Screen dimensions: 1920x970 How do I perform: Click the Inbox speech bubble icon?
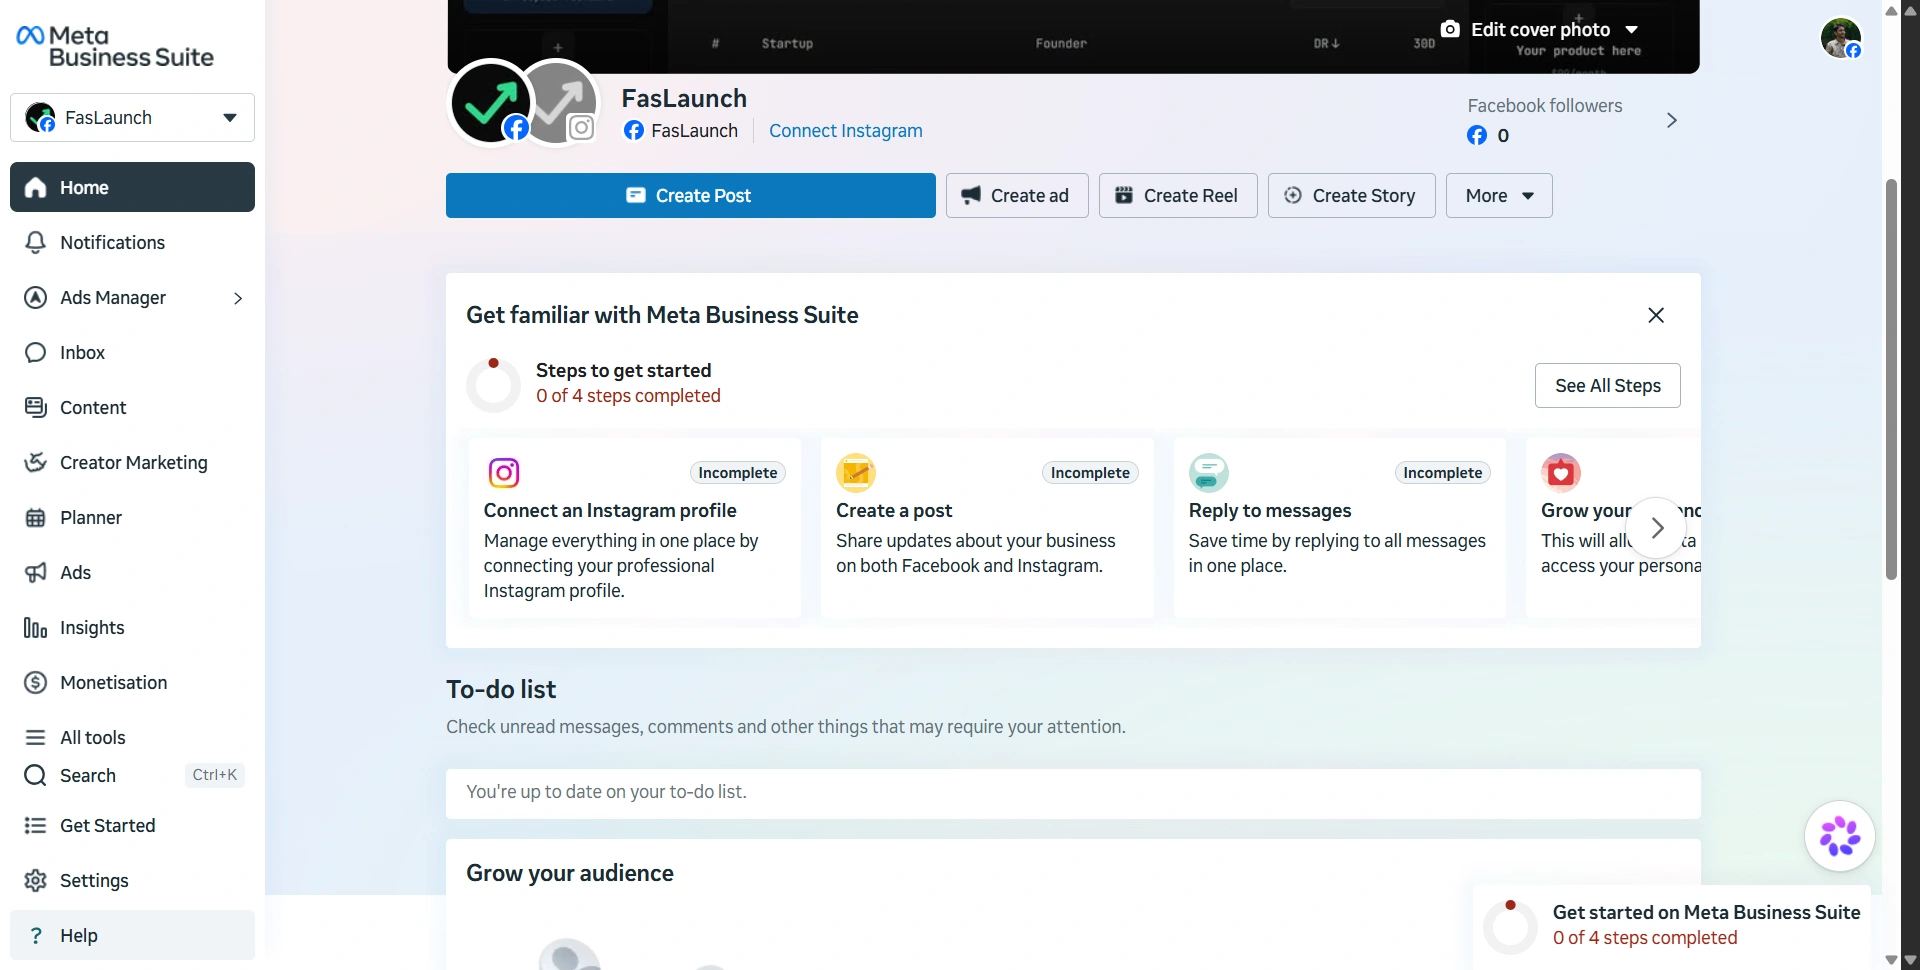36,352
